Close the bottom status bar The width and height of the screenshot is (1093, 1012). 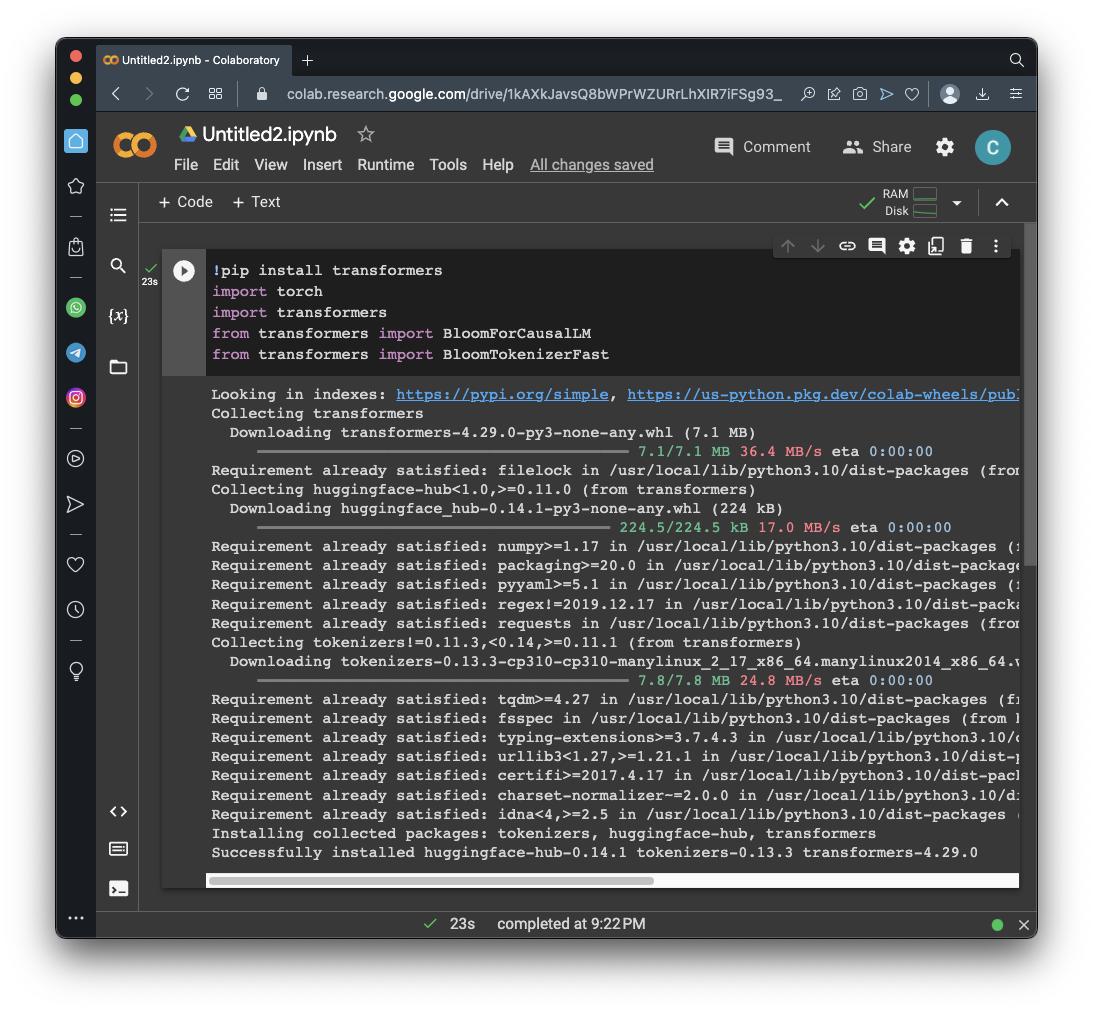click(x=1023, y=925)
